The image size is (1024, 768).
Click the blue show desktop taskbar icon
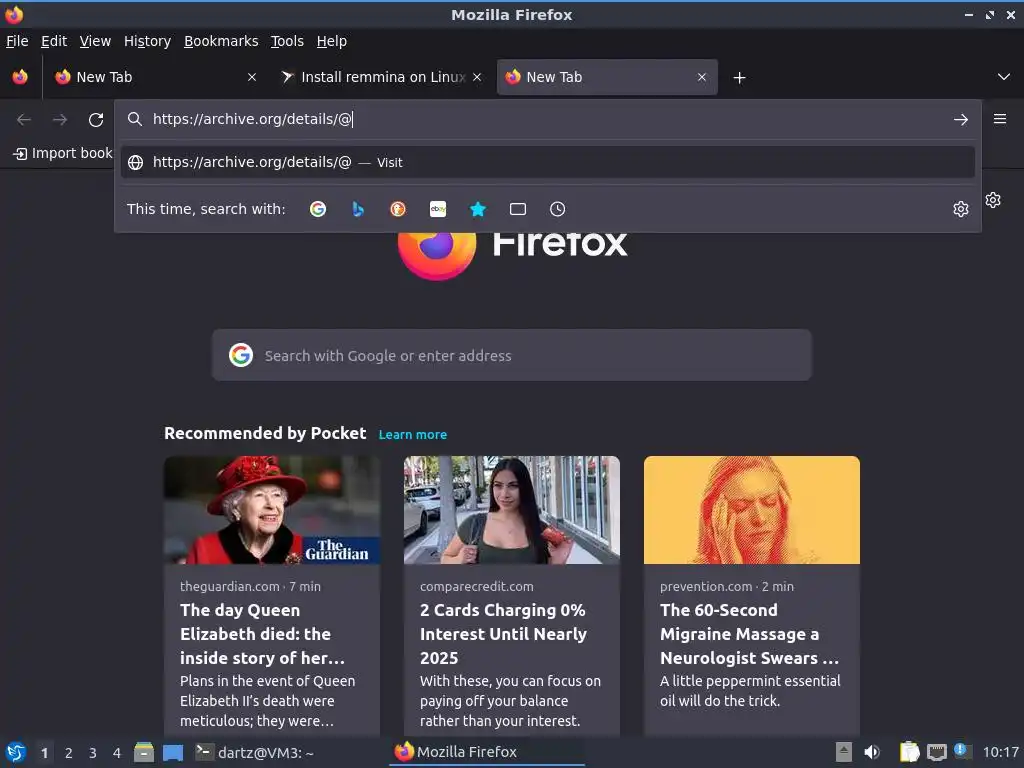click(173, 752)
